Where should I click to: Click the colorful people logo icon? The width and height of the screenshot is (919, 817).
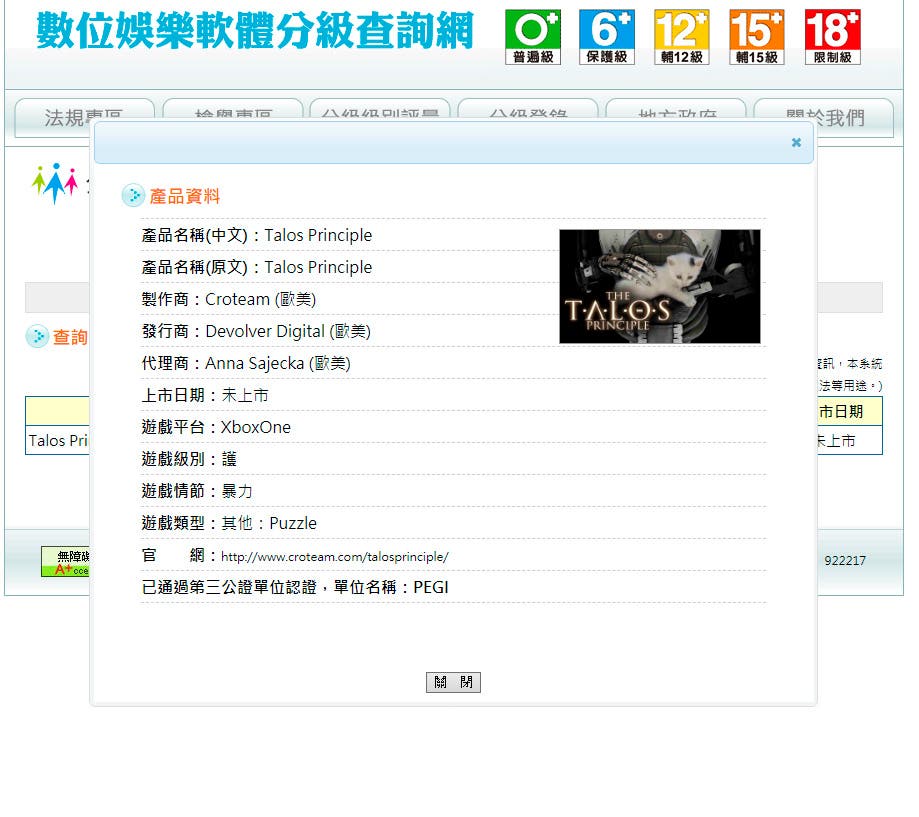point(55,183)
